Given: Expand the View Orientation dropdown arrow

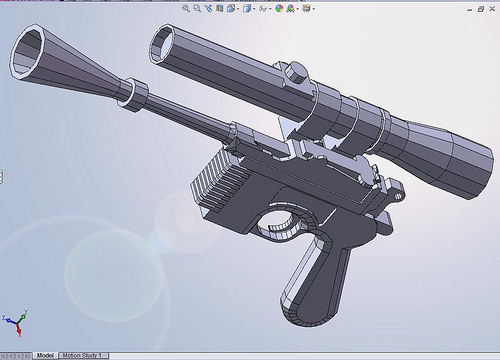Looking at the screenshot, I should pyautogui.click(x=238, y=9).
